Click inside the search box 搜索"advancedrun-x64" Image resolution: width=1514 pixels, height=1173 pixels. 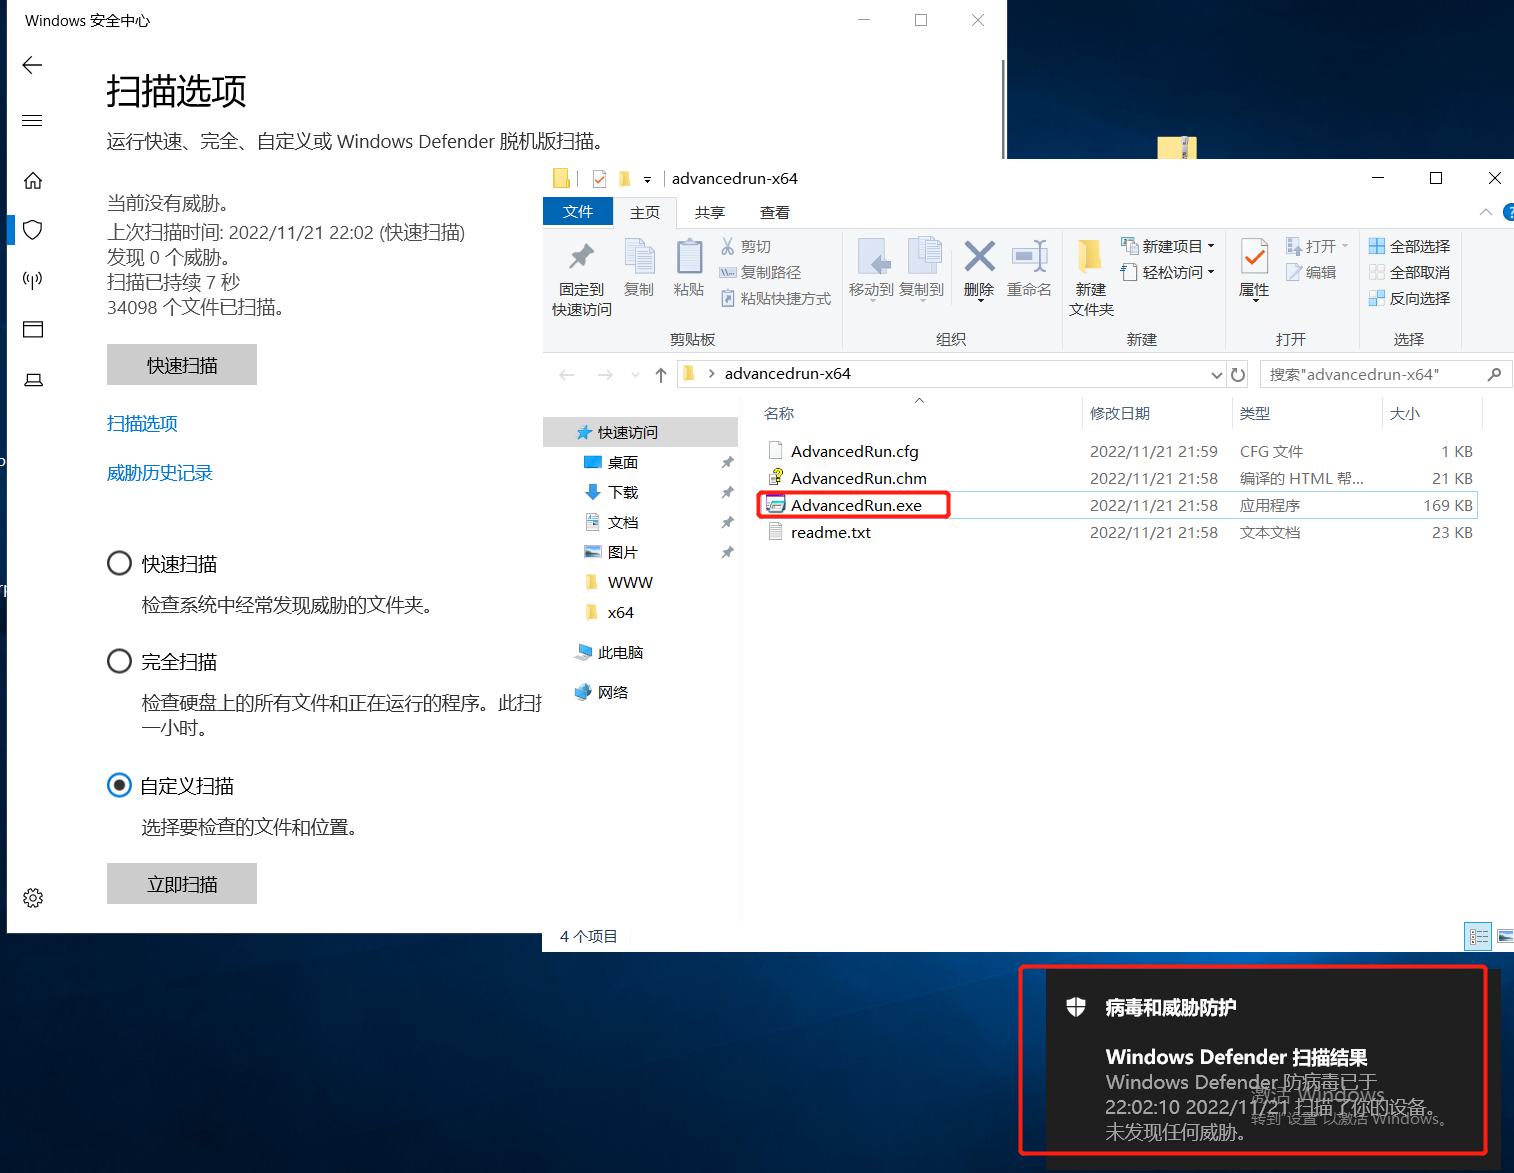(x=1375, y=373)
